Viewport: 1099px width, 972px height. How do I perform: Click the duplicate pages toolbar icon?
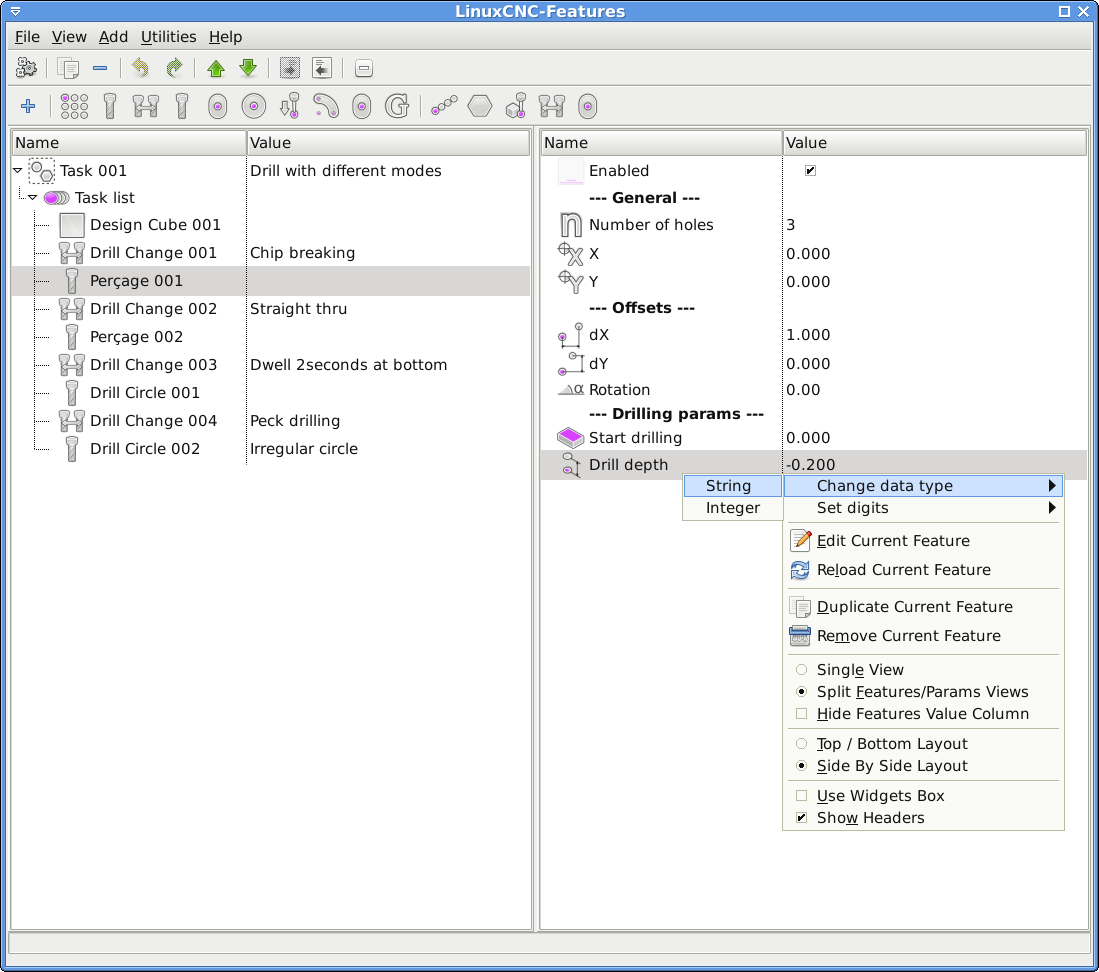pos(68,68)
